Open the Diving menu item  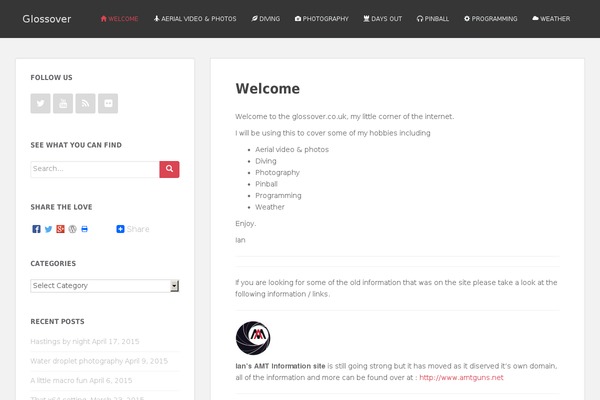(266, 19)
